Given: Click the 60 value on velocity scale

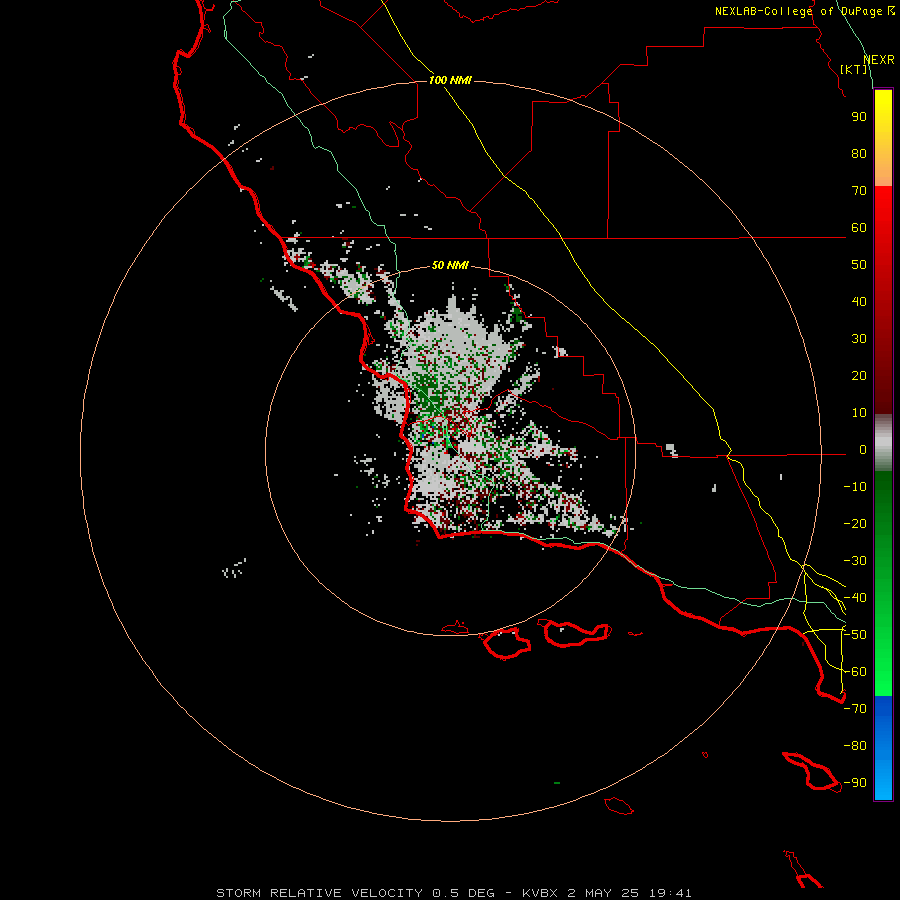Looking at the screenshot, I should coord(859,228).
